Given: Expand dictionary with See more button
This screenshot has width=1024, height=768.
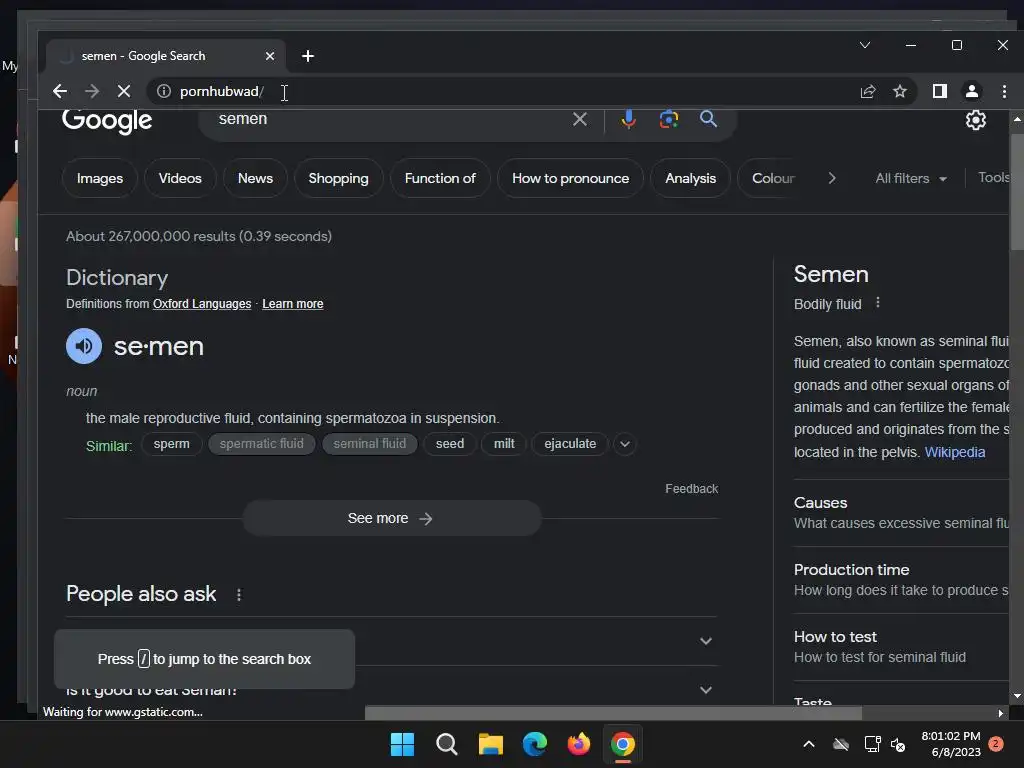Looking at the screenshot, I should tap(392, 519).
